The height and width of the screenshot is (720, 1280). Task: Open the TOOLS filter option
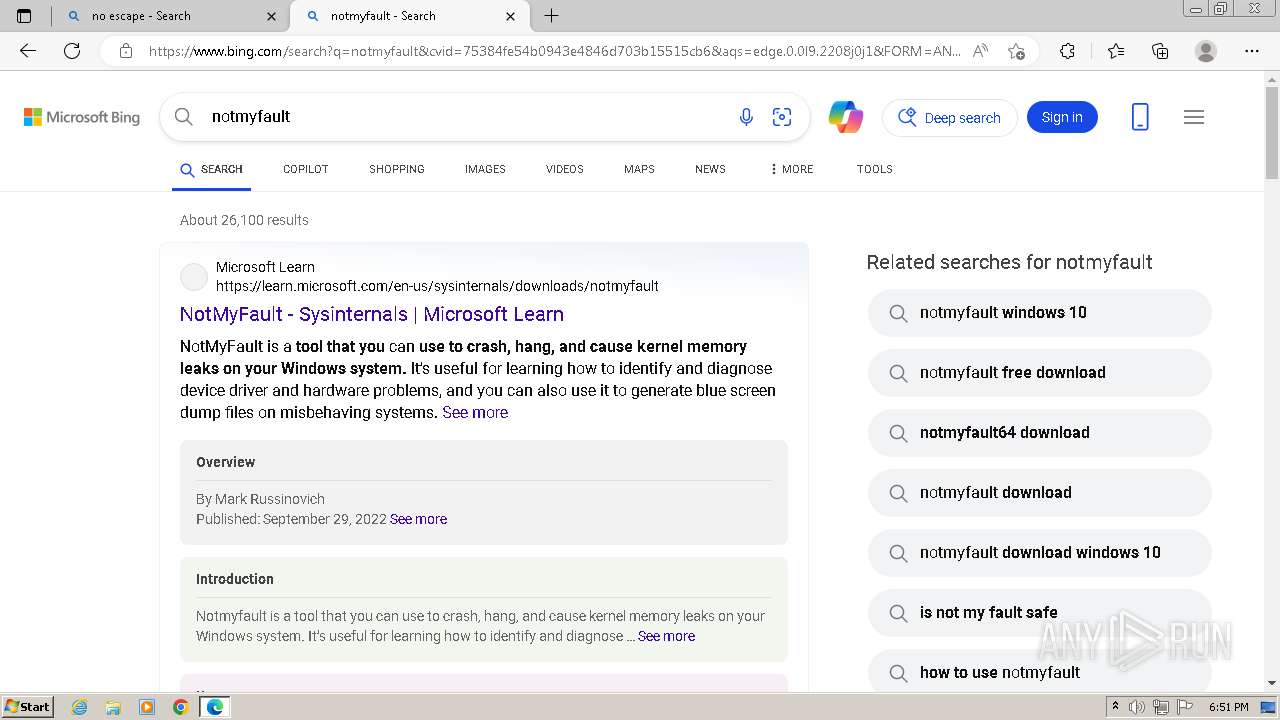point(875,169)
